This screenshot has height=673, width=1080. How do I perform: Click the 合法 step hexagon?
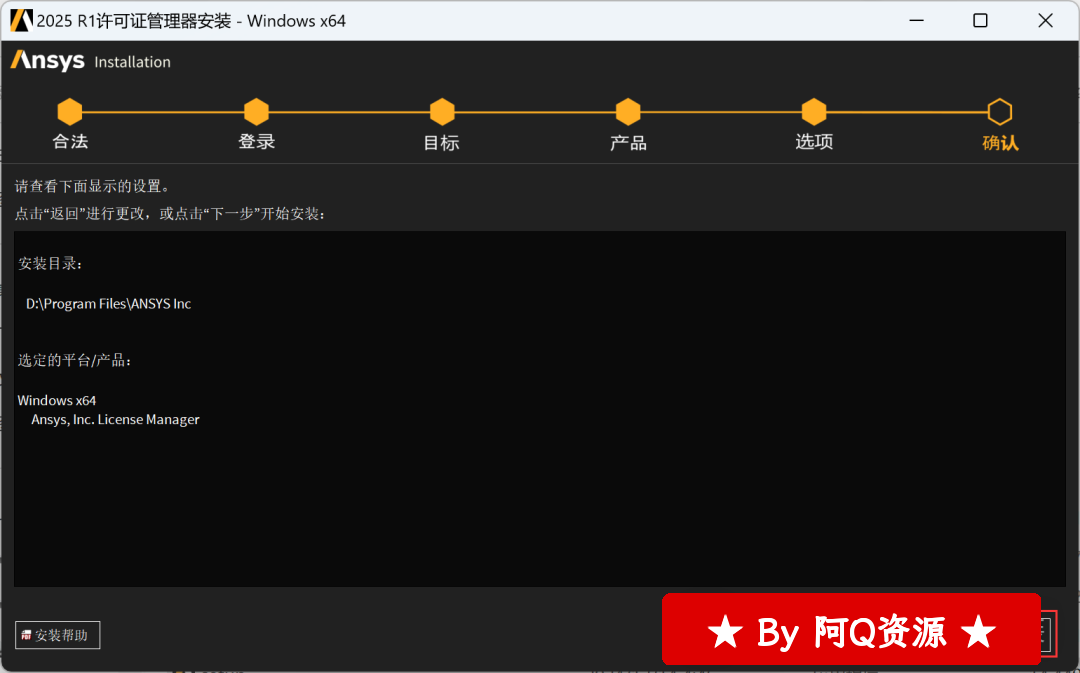(x=70, y=112)
